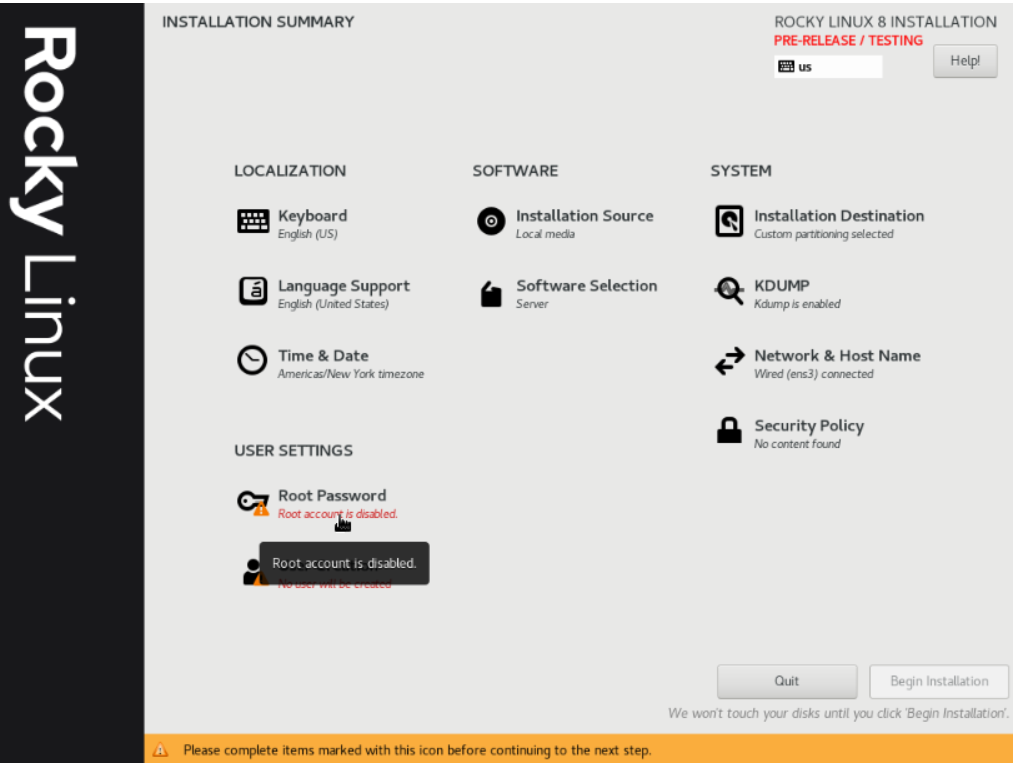Click the 'Please complete items marked' warning message
This screenshot has height=764, width=1017.
[417, 750]
